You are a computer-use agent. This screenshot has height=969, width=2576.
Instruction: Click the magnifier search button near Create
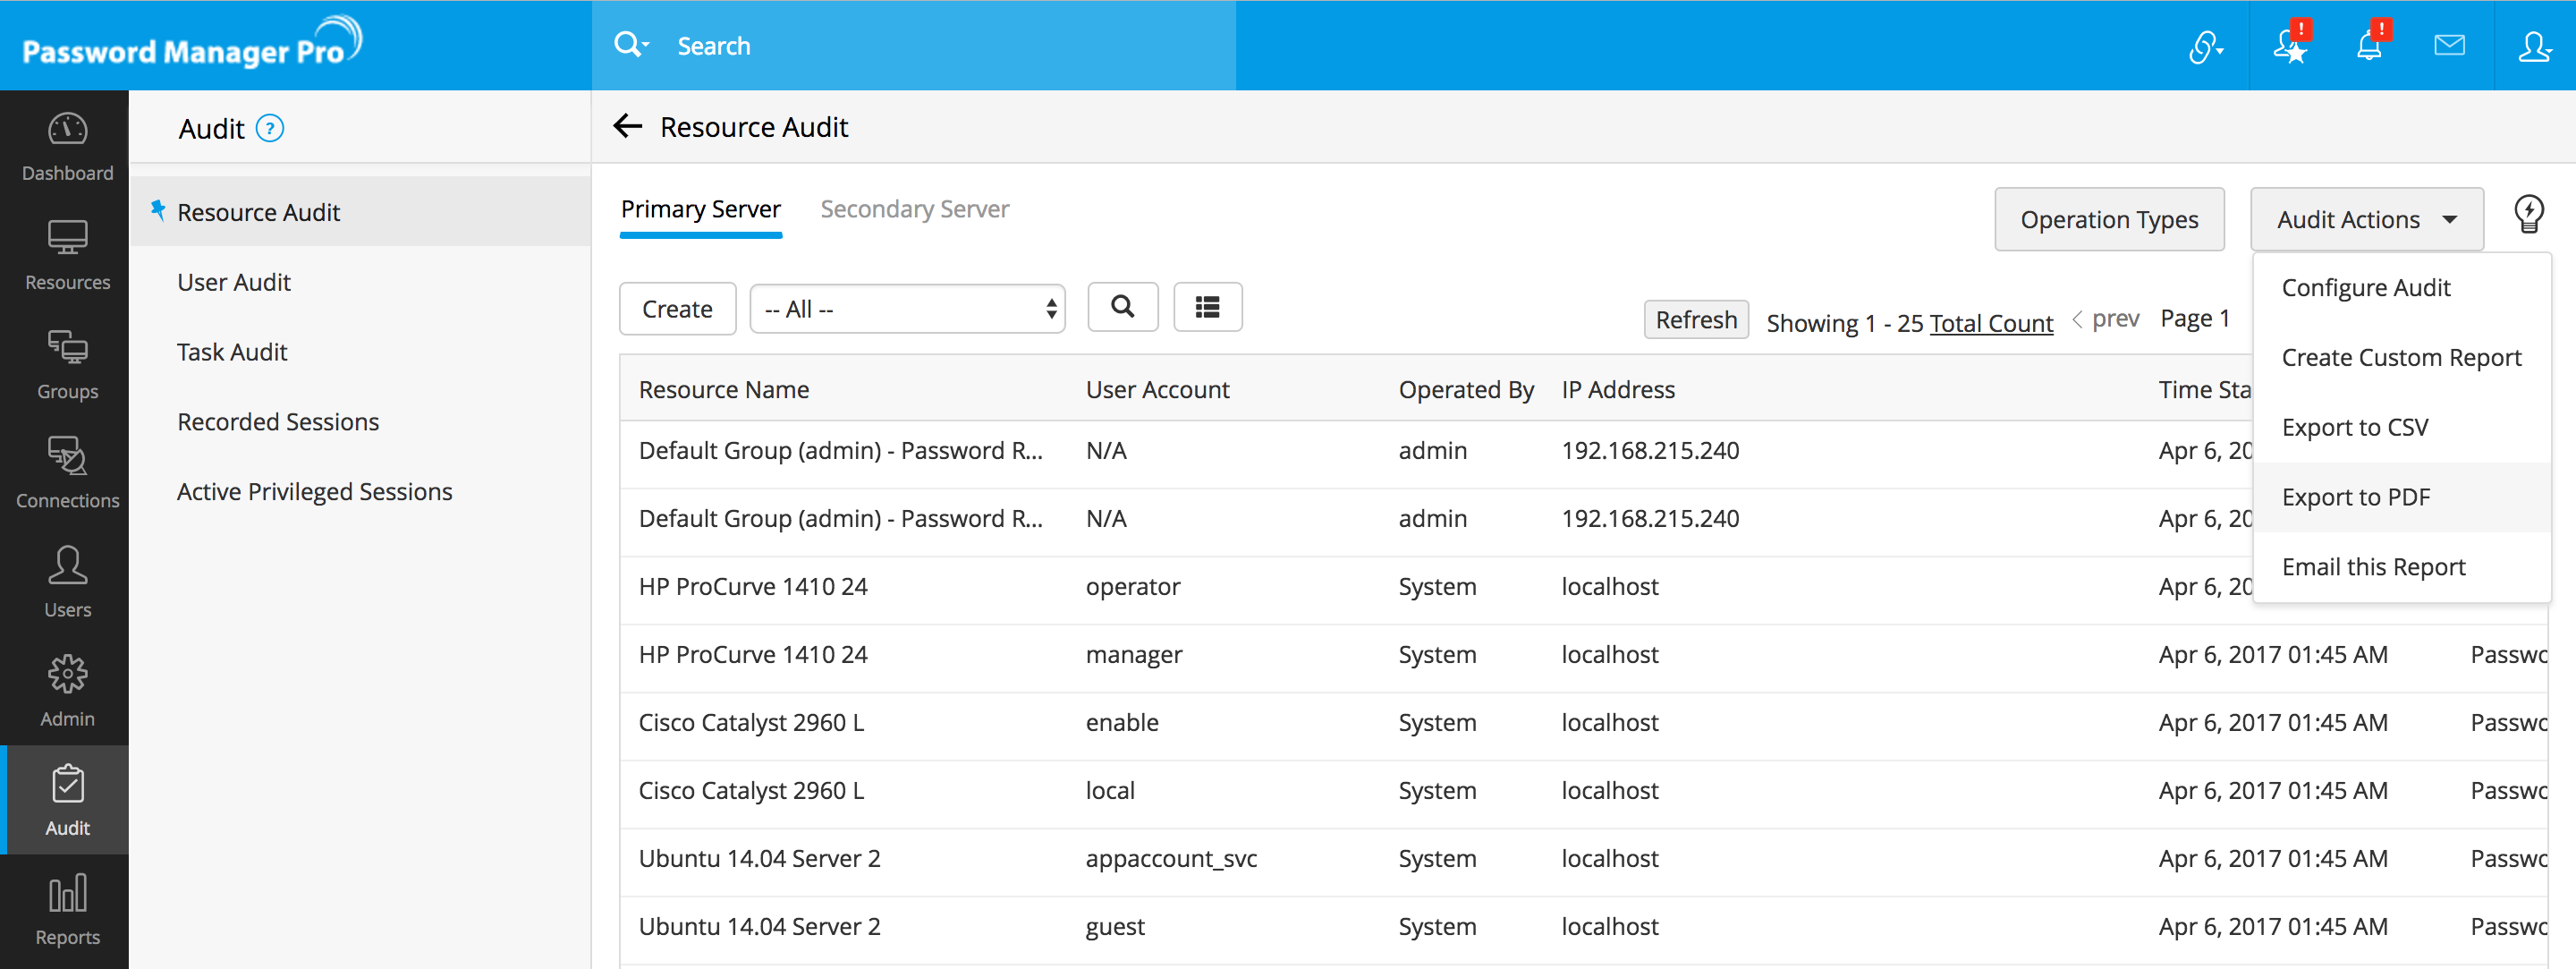(x=1122, y=307)
